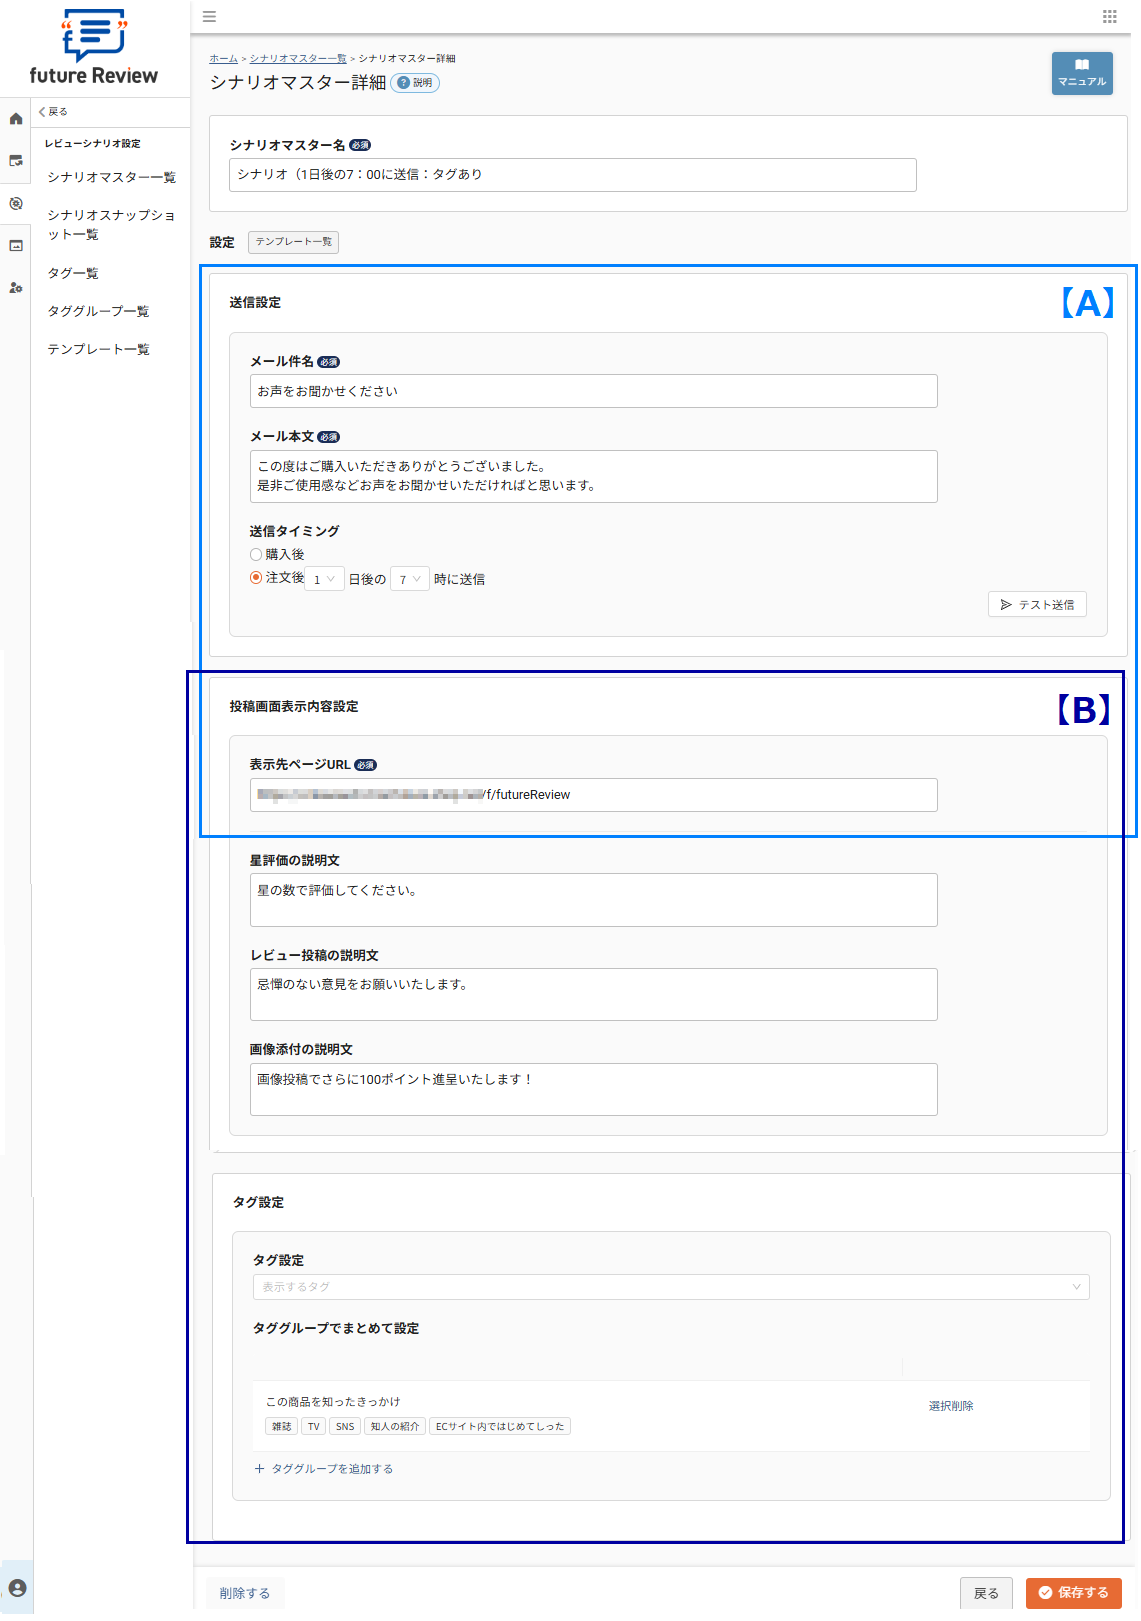Click the review scenario settings gear icon

pos(16,204)
